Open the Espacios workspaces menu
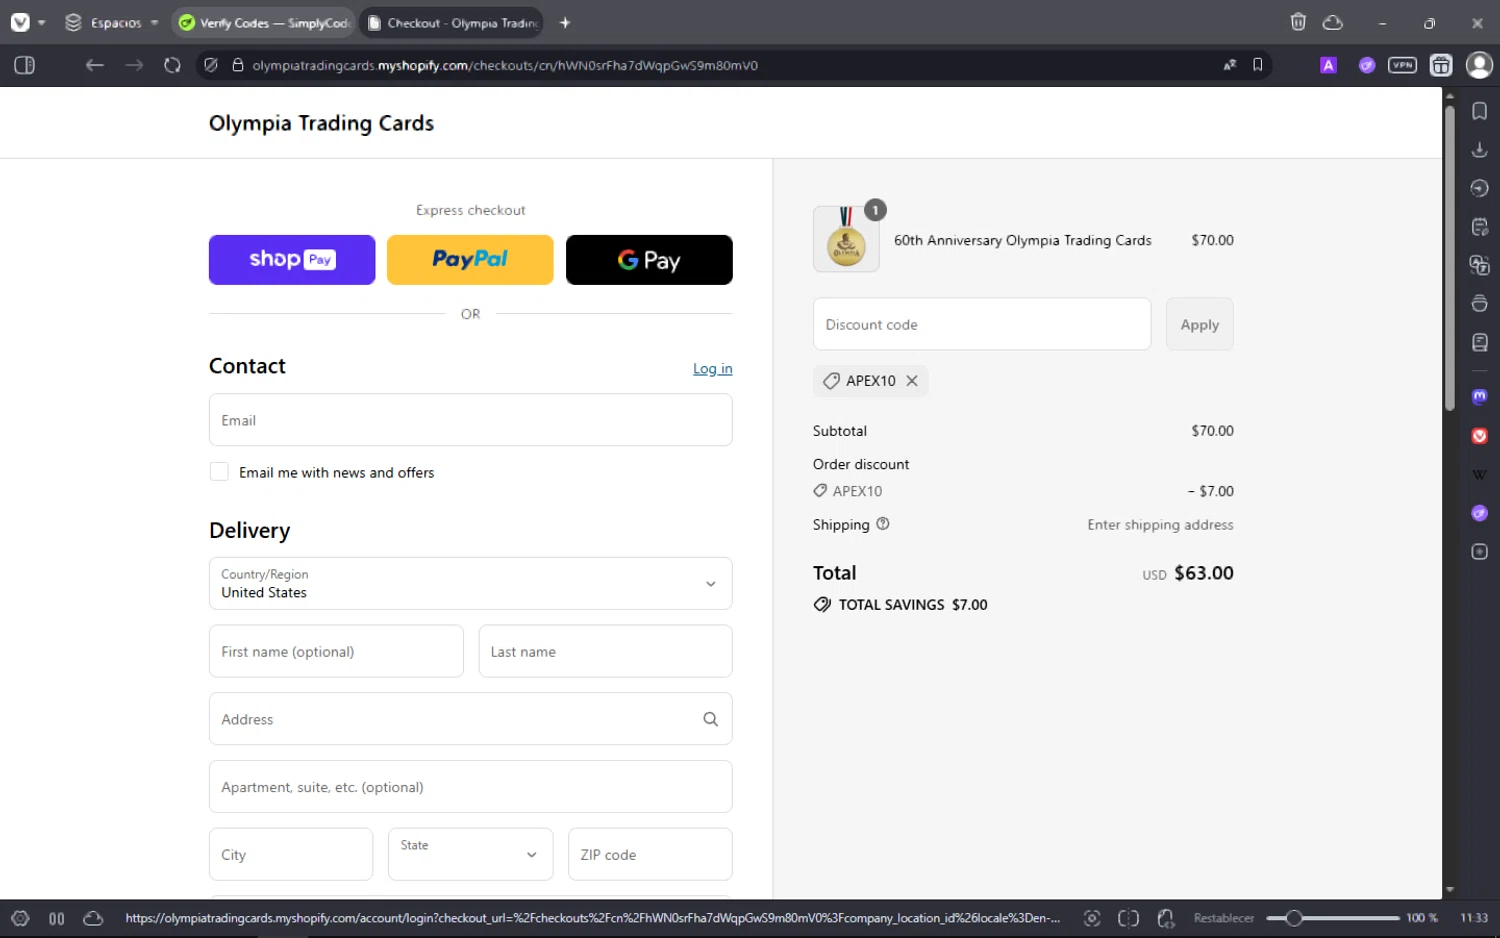This screenshot has height=938, width=1500. pos(110,22)
